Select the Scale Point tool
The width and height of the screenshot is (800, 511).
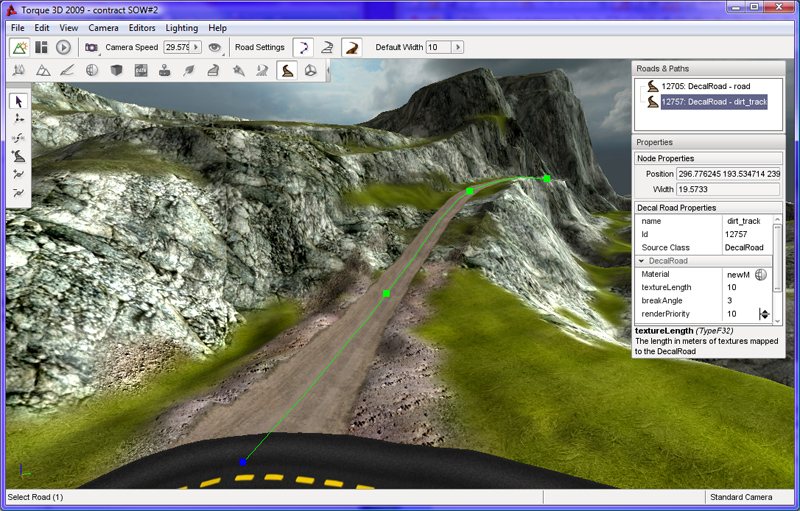(19, 137)
